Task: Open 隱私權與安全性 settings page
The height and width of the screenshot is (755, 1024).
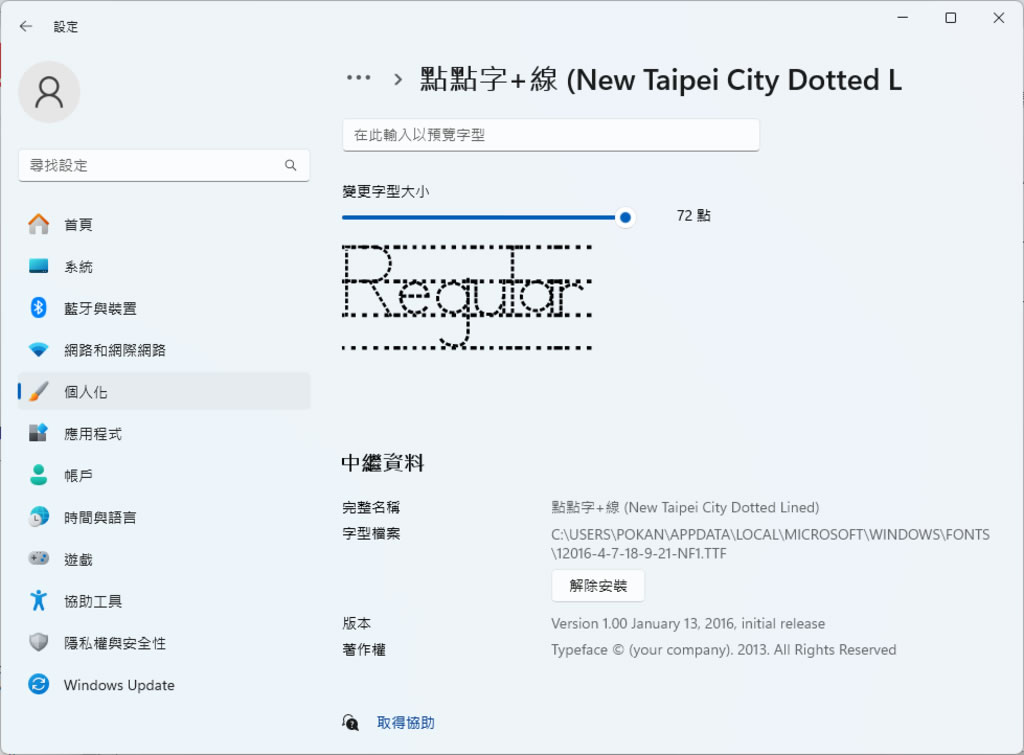Action: point(114,643)
